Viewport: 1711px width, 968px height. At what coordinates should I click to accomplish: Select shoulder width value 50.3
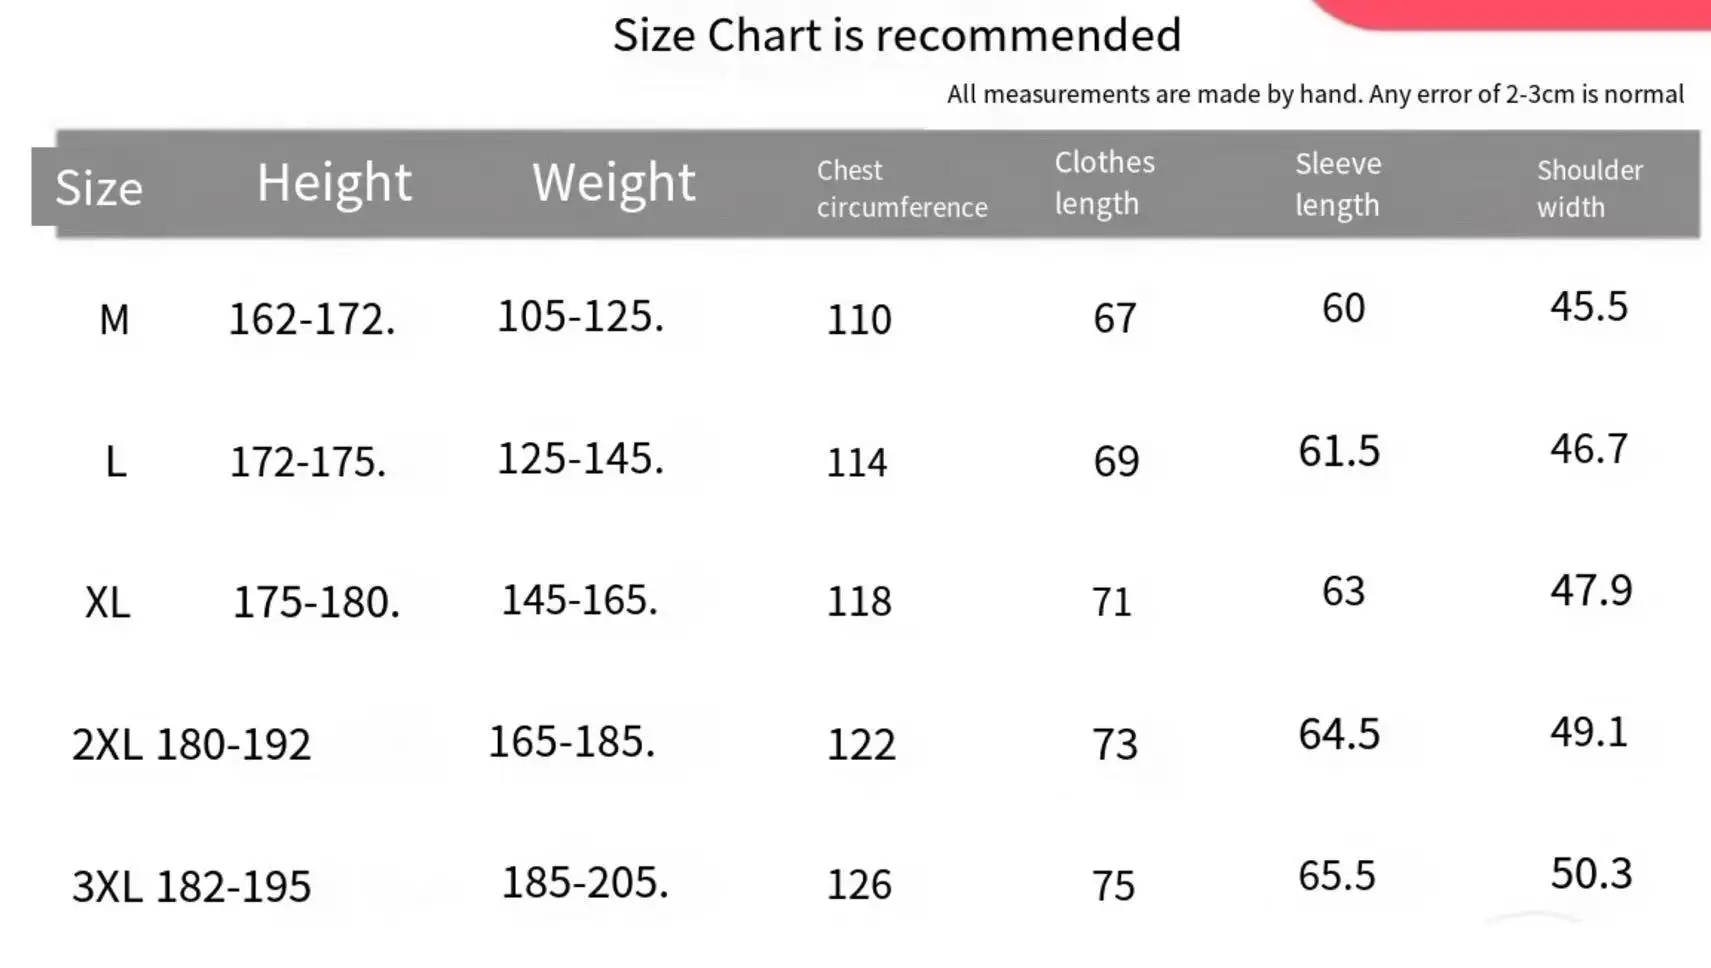pyautogui.click(x=1591, y=874)
